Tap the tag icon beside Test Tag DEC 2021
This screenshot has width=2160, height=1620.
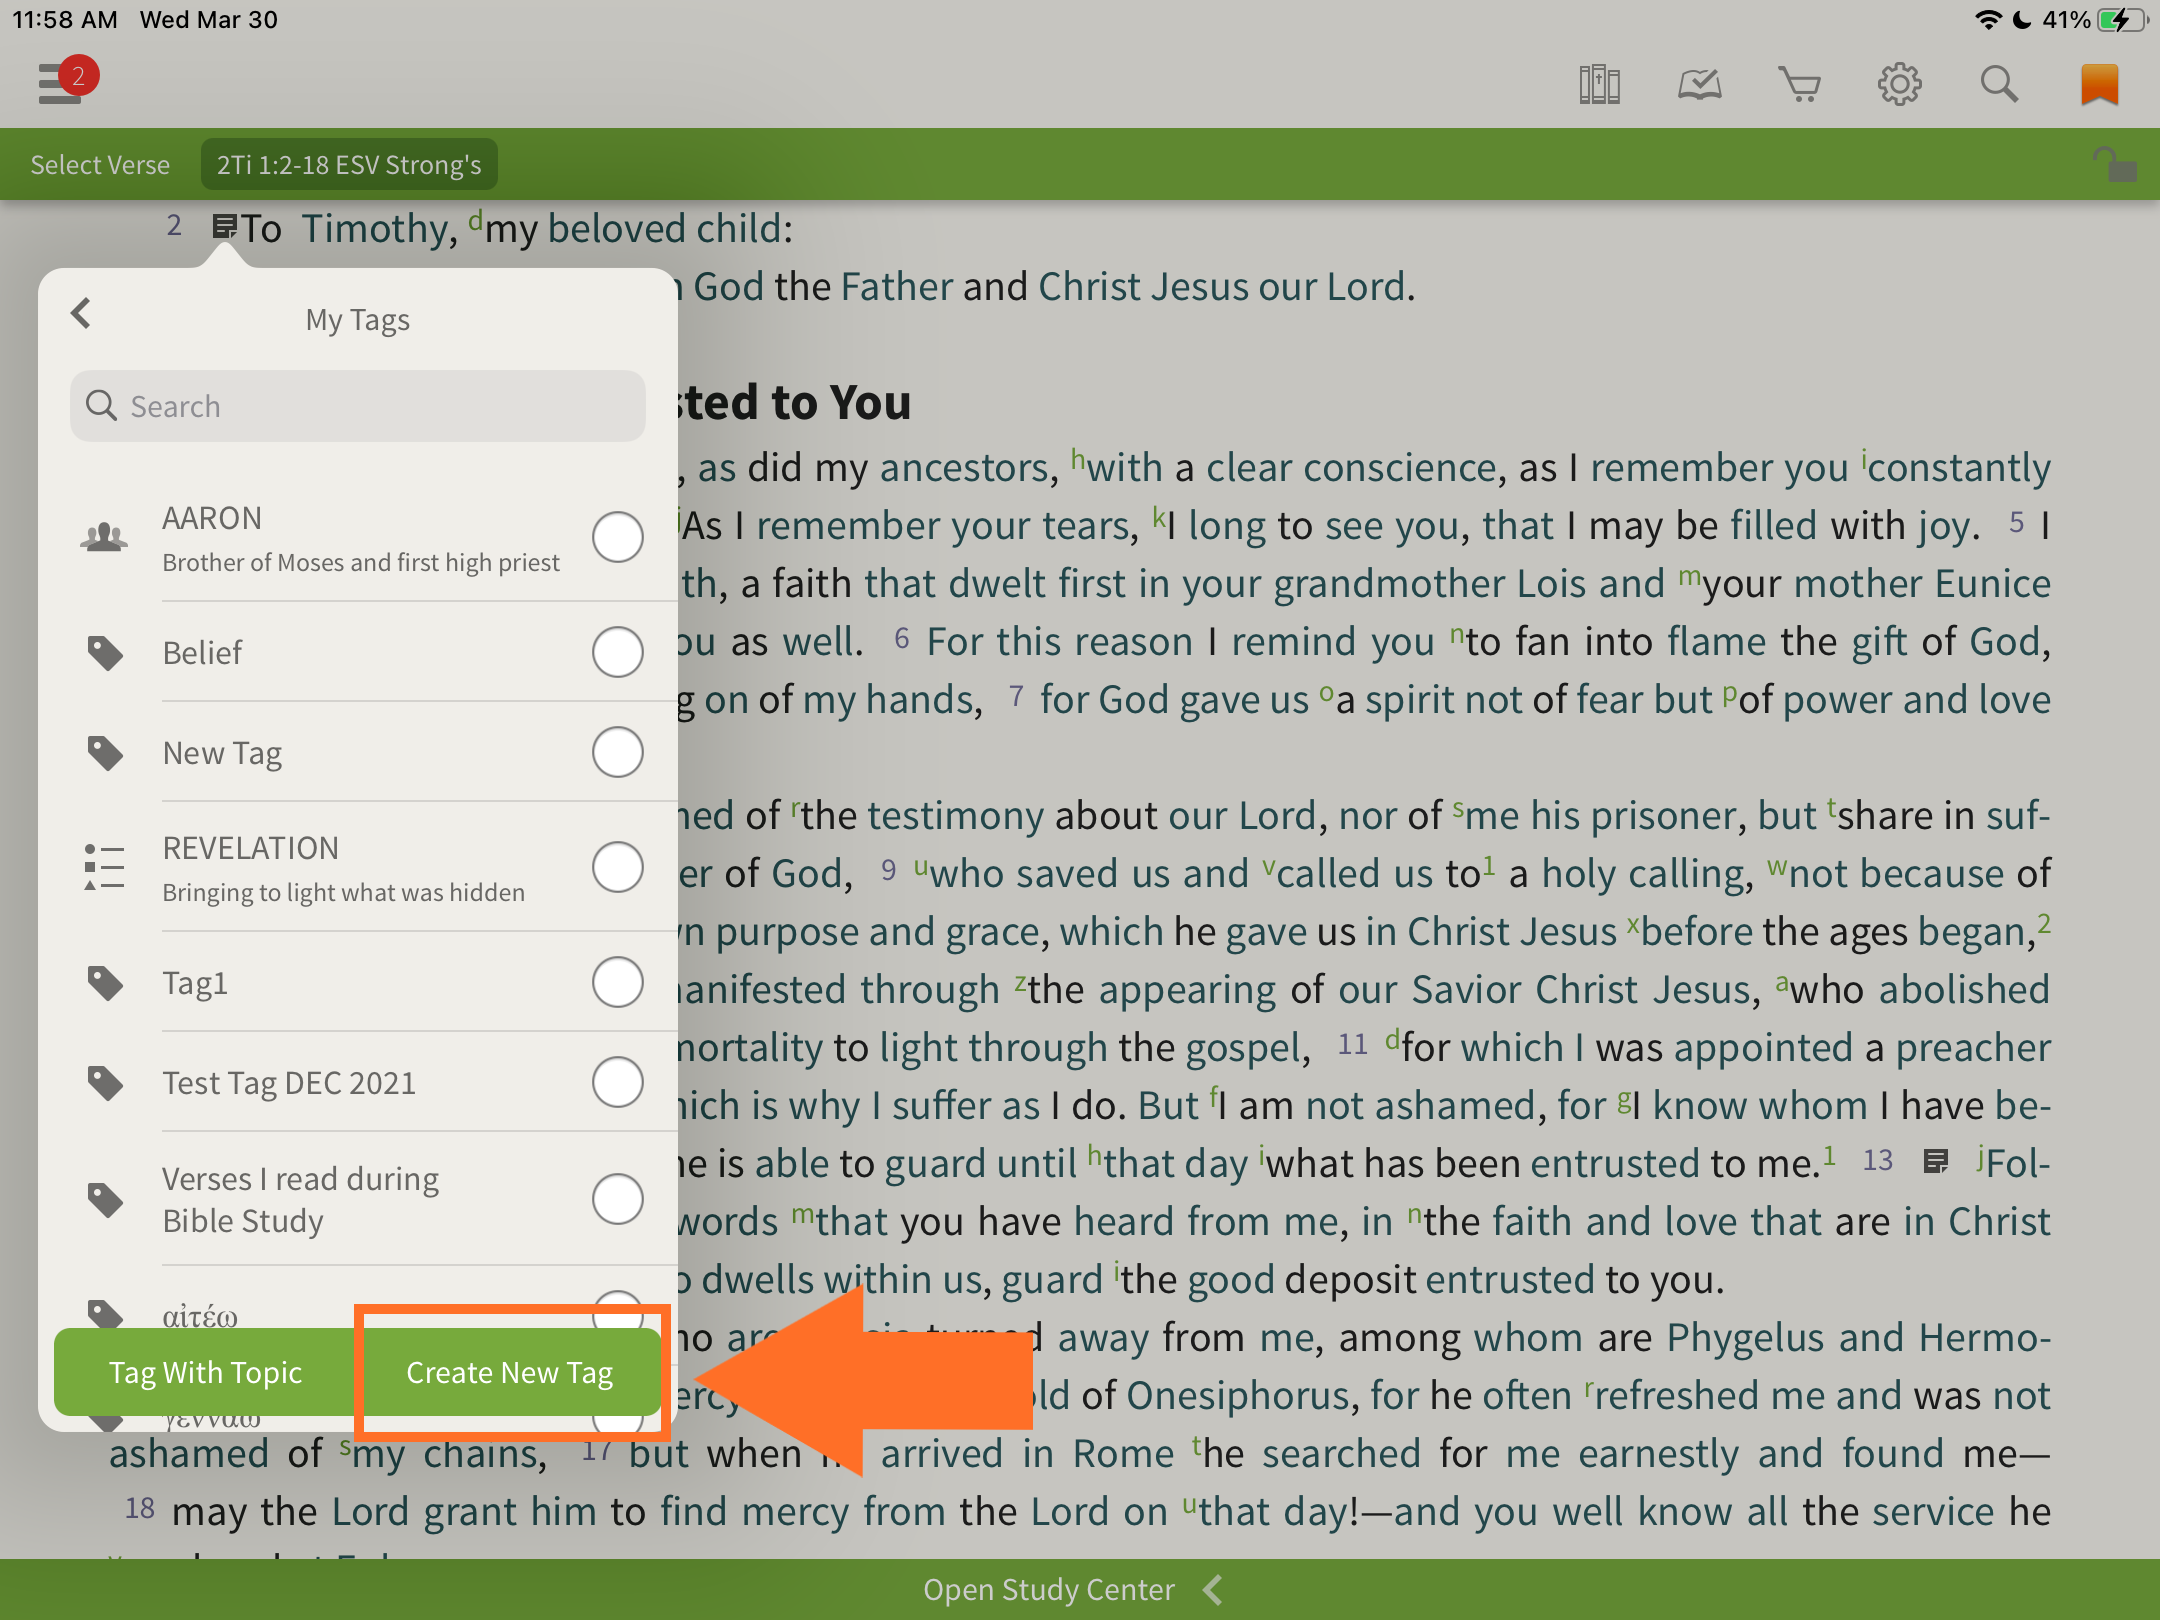[x=104, y=1082]
